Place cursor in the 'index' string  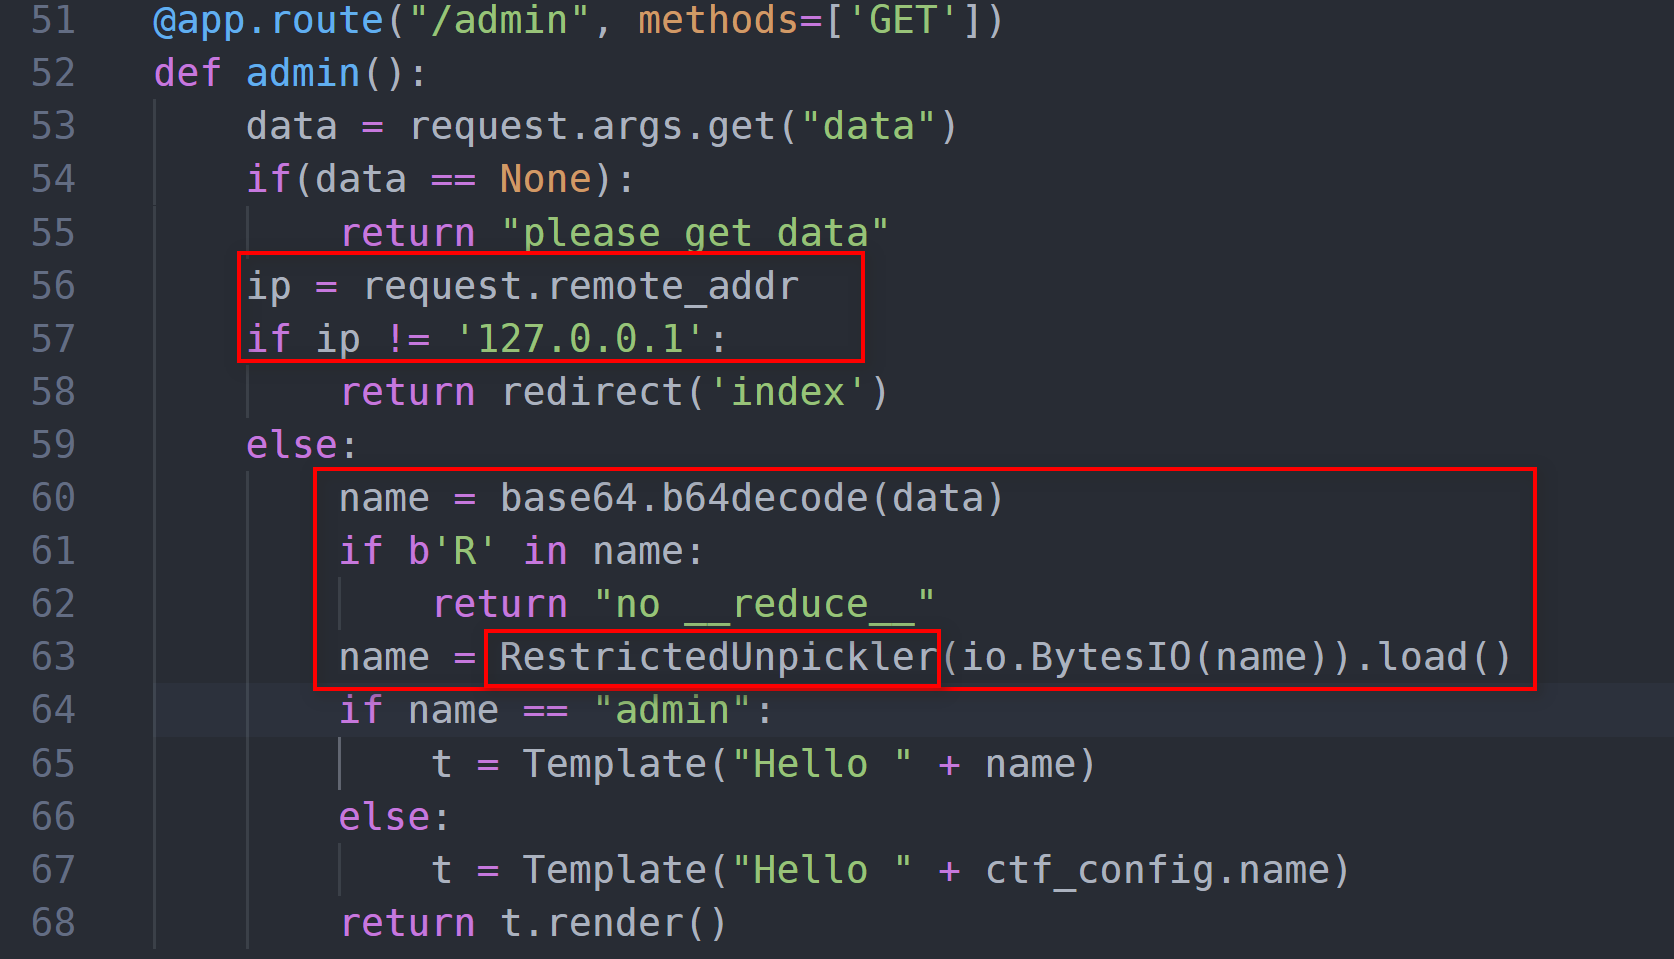pos(787,392)
